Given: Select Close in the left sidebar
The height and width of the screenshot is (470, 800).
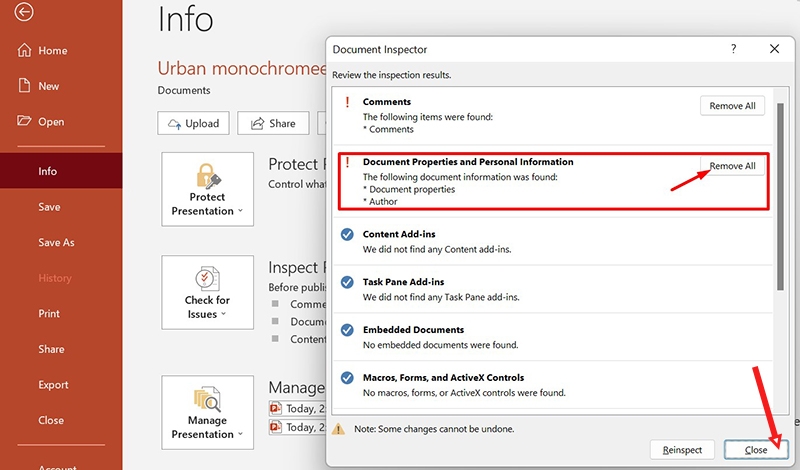Looking at the screenshot, I should [51, 420].
